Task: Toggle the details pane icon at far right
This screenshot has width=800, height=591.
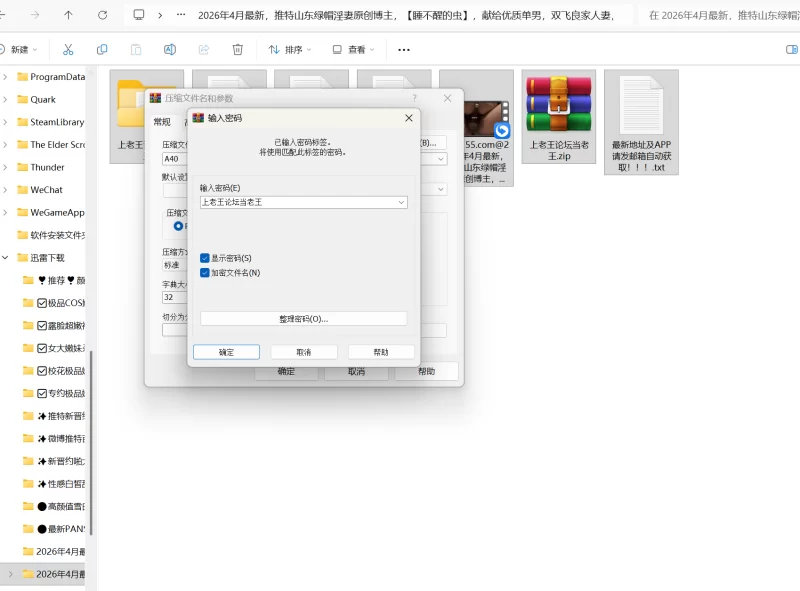Action: pos(791,50)
